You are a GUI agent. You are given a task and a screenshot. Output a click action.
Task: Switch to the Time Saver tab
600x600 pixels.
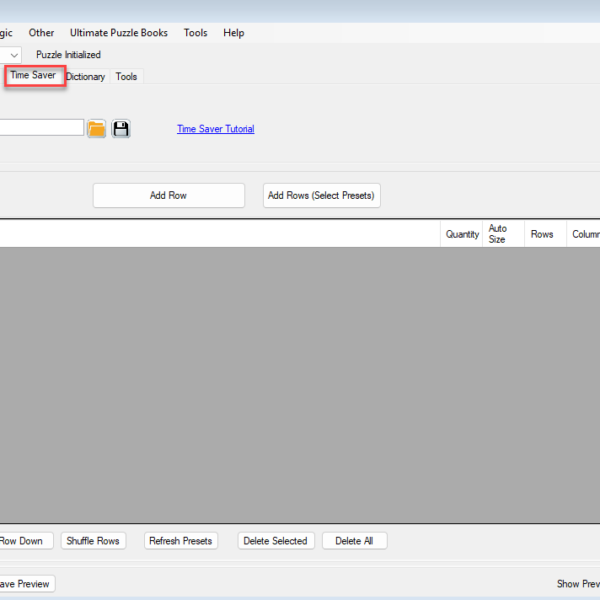pyautogui.click(x=33, y=76)
